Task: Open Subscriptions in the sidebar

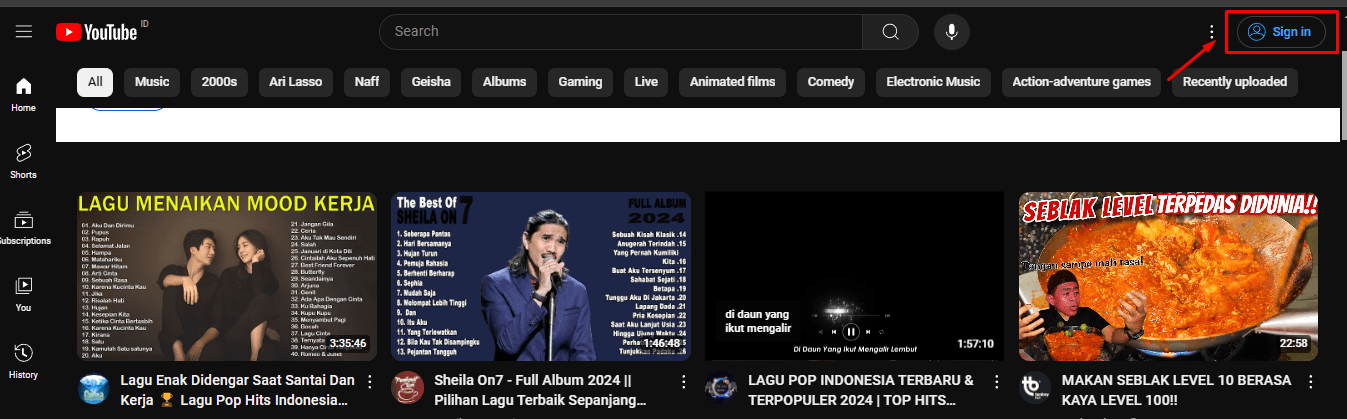Action: coord(24,229)
